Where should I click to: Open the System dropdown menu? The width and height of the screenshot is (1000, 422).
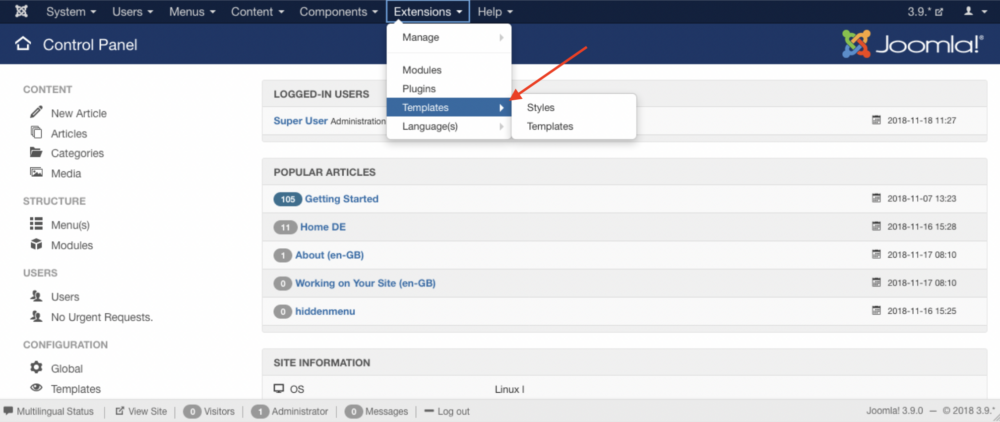click(x=71, y=12)
